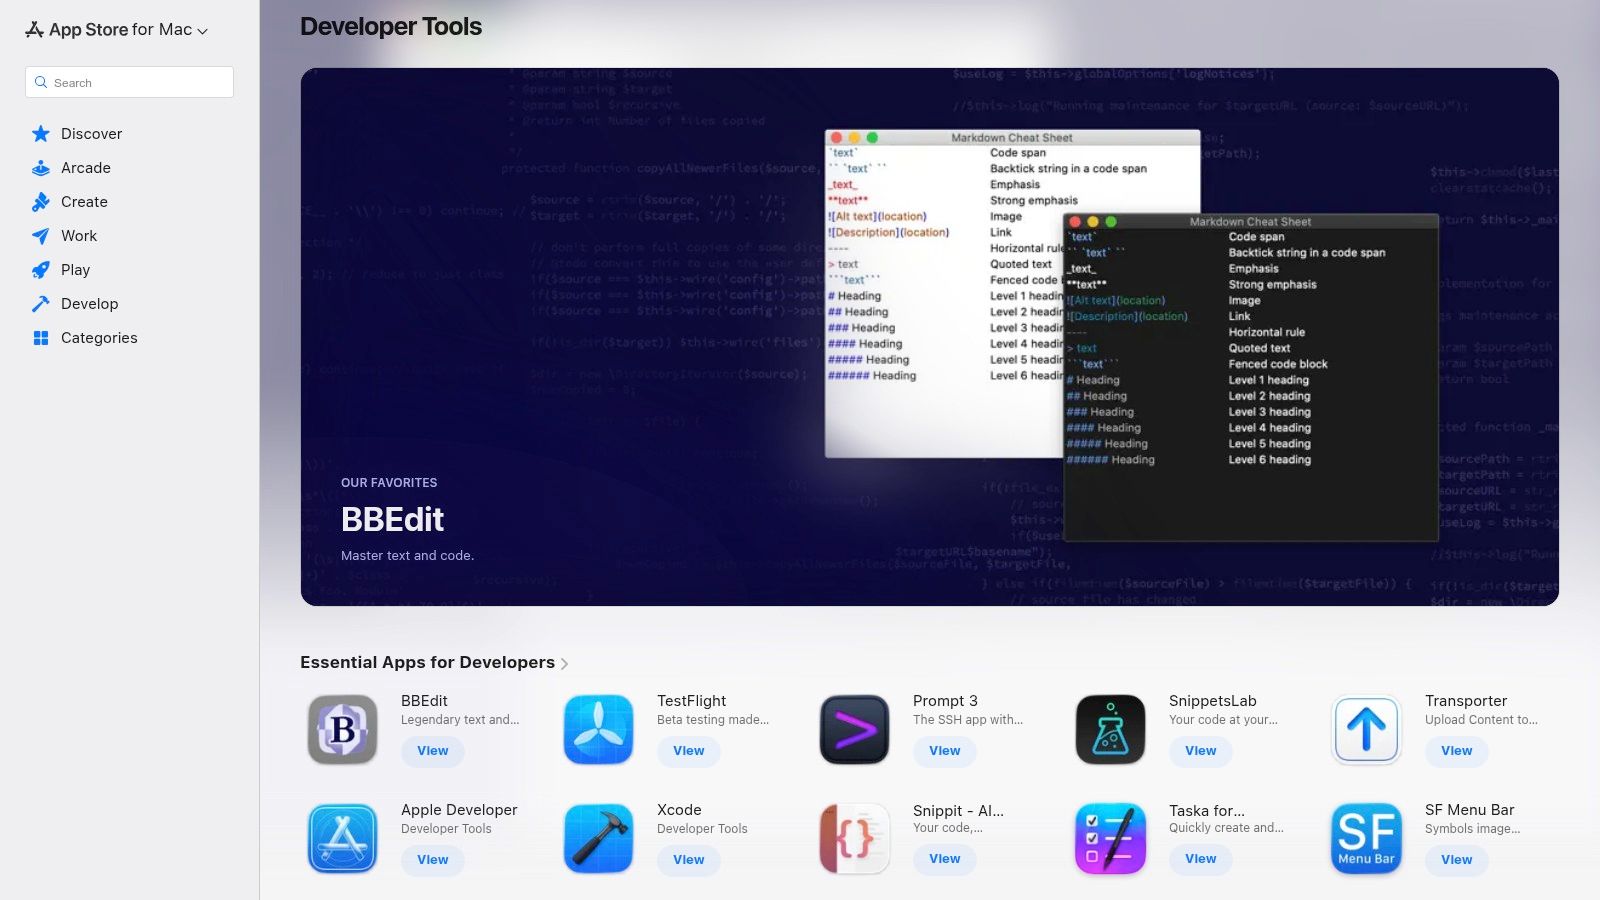
Task: Click the Prompt 3 app icon
Action: pyautogui.click(x=854, y=729)
